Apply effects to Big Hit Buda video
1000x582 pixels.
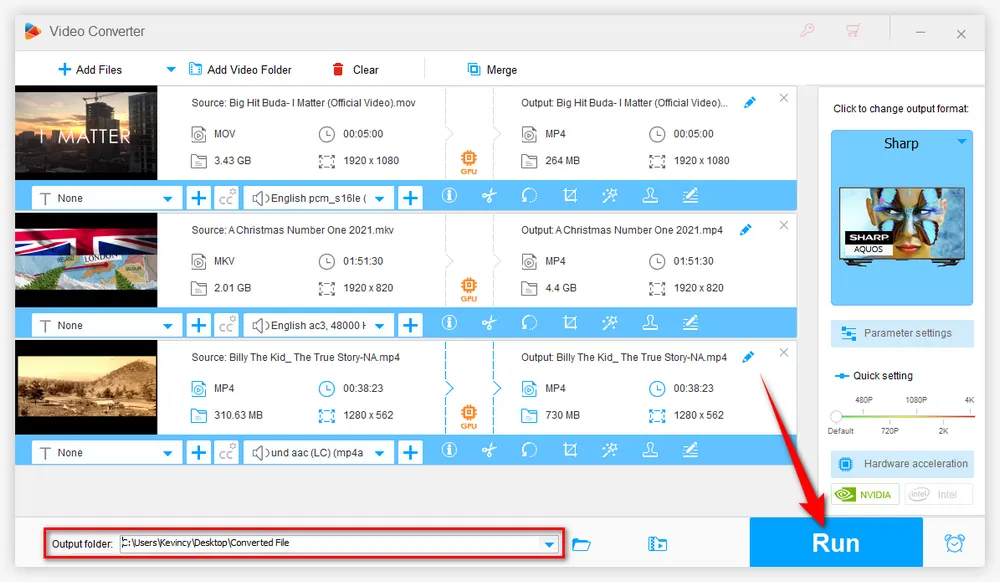[x=610, y=196]
